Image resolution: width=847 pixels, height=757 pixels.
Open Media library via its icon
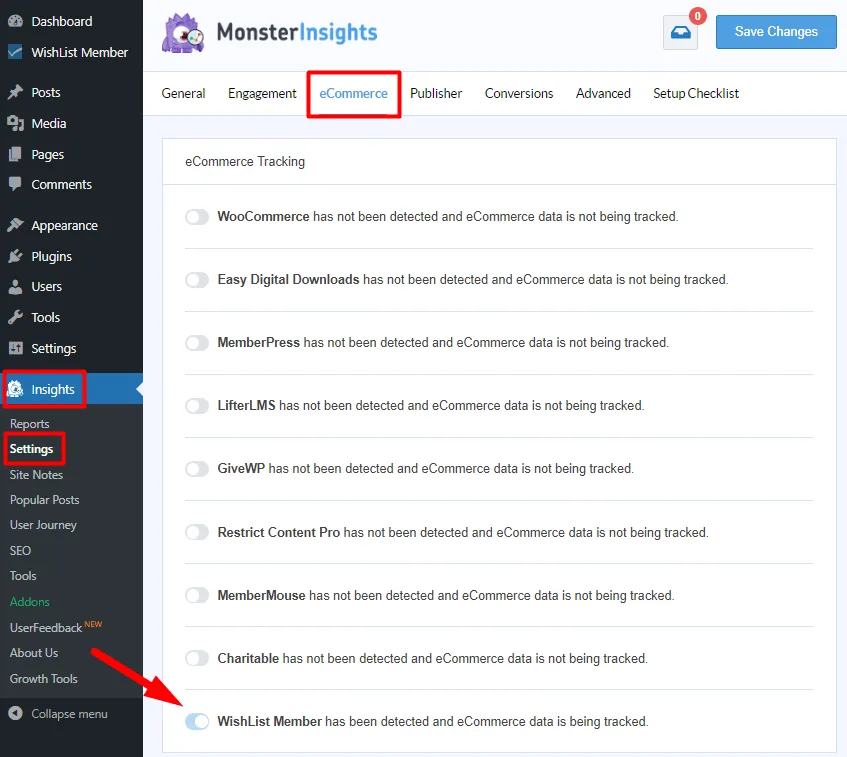15,123
